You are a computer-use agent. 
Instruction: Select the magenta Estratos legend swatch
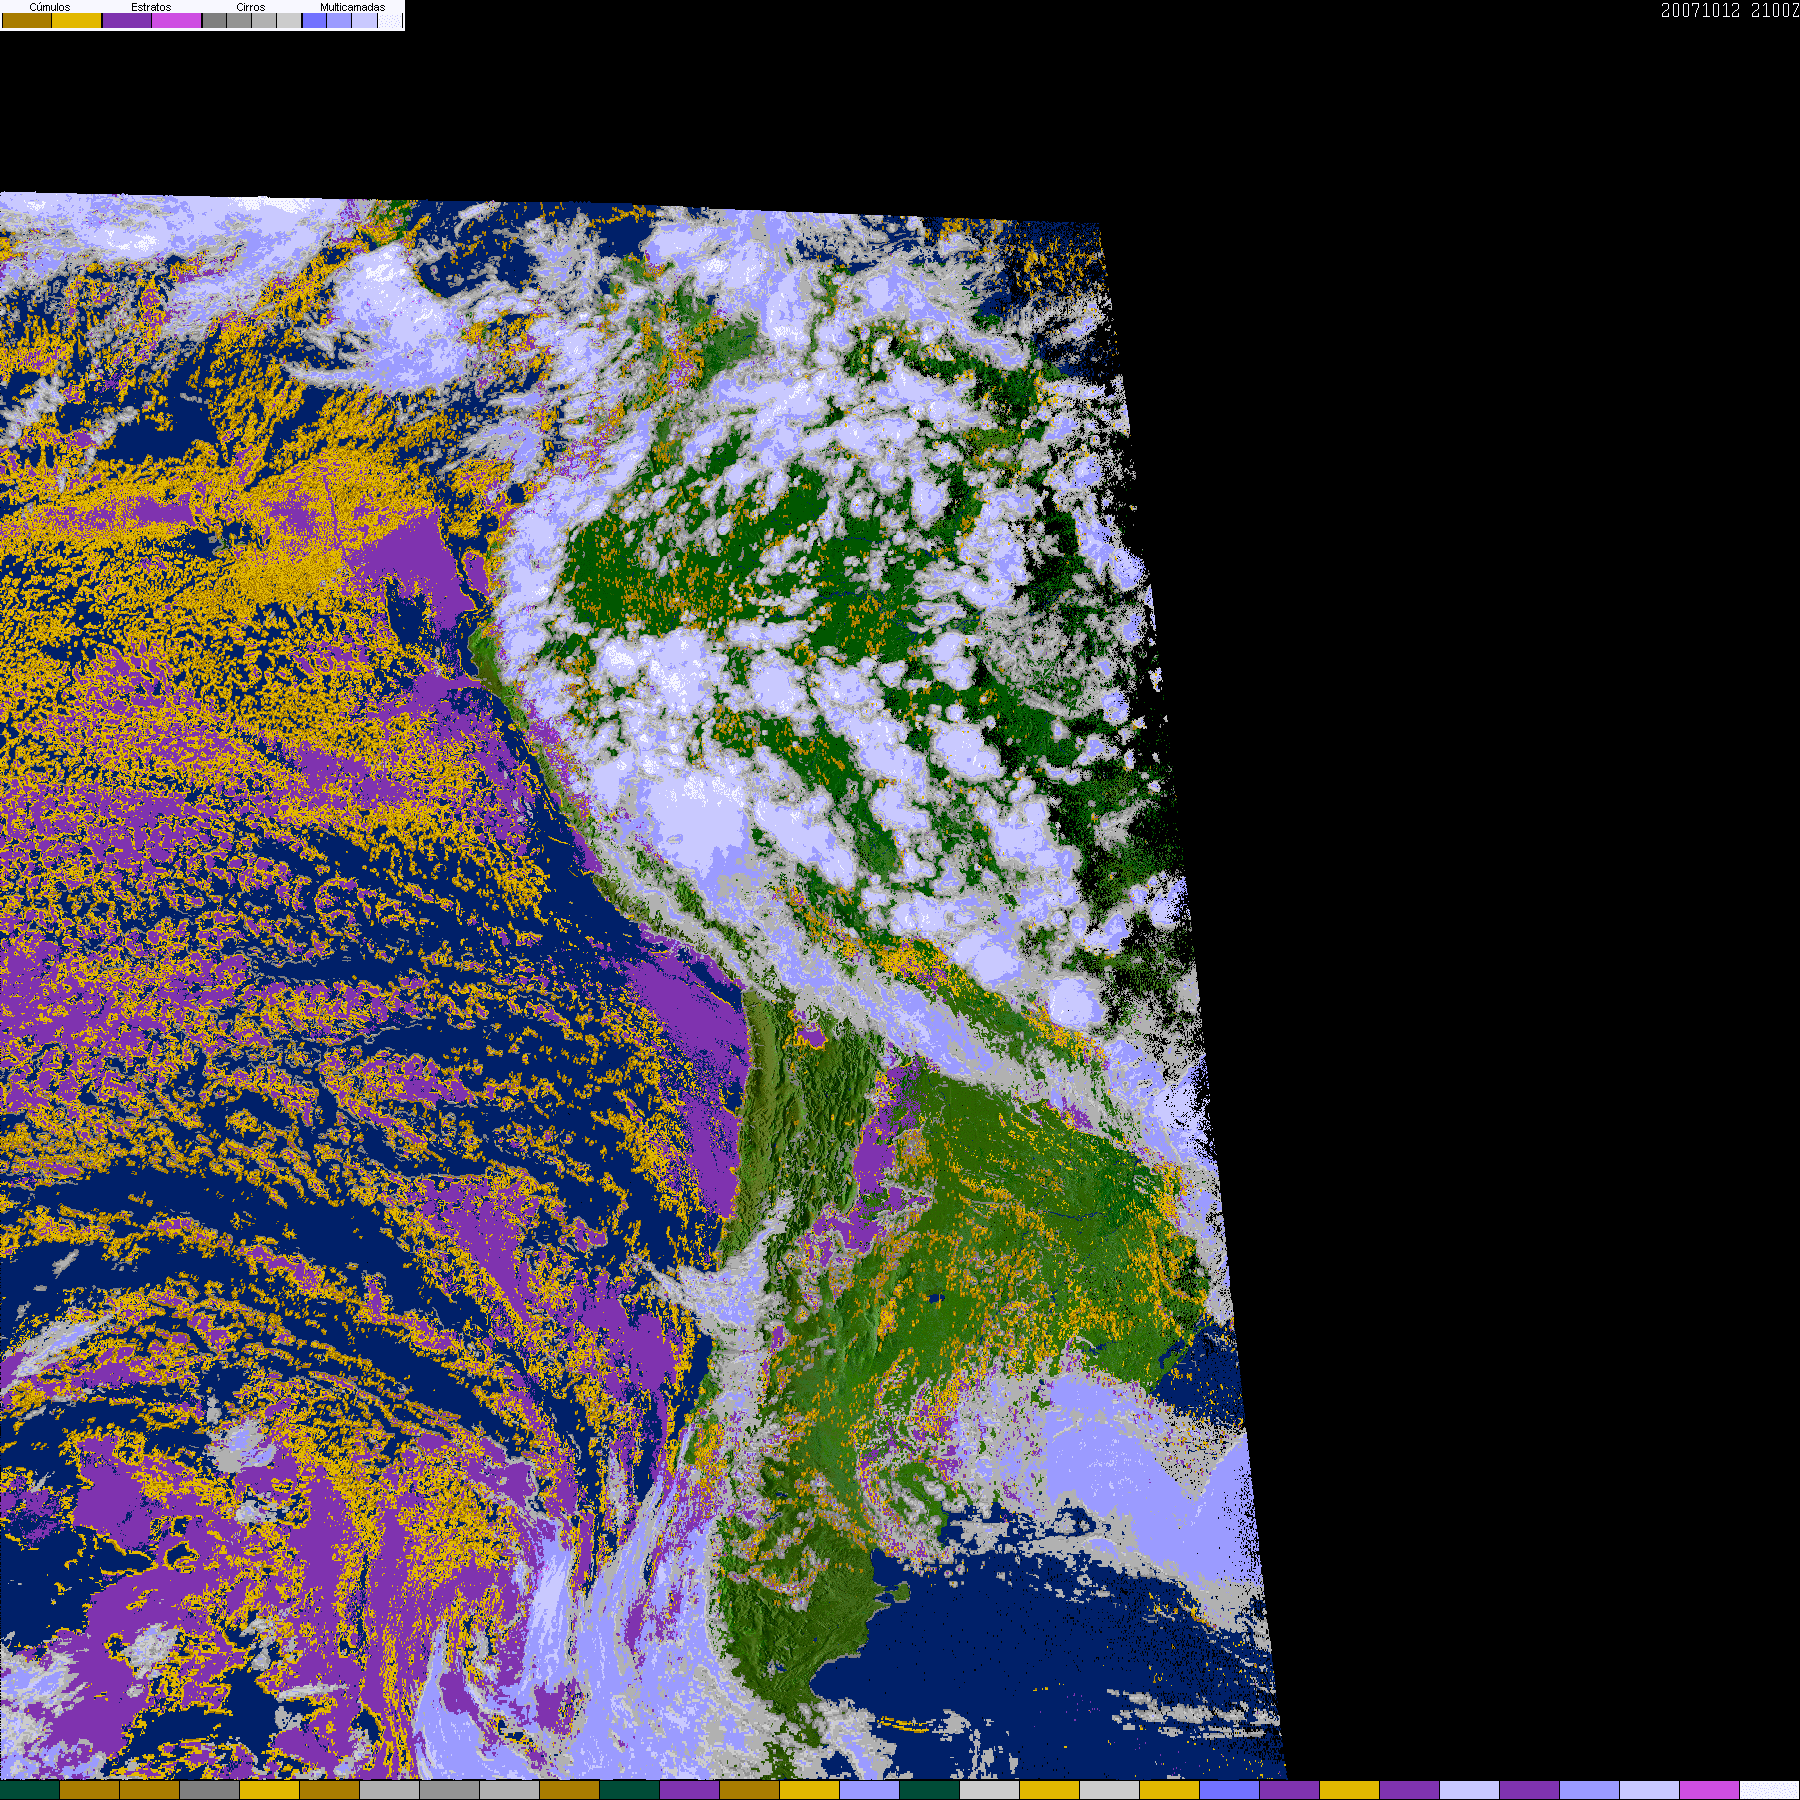(x=177, y=20)
